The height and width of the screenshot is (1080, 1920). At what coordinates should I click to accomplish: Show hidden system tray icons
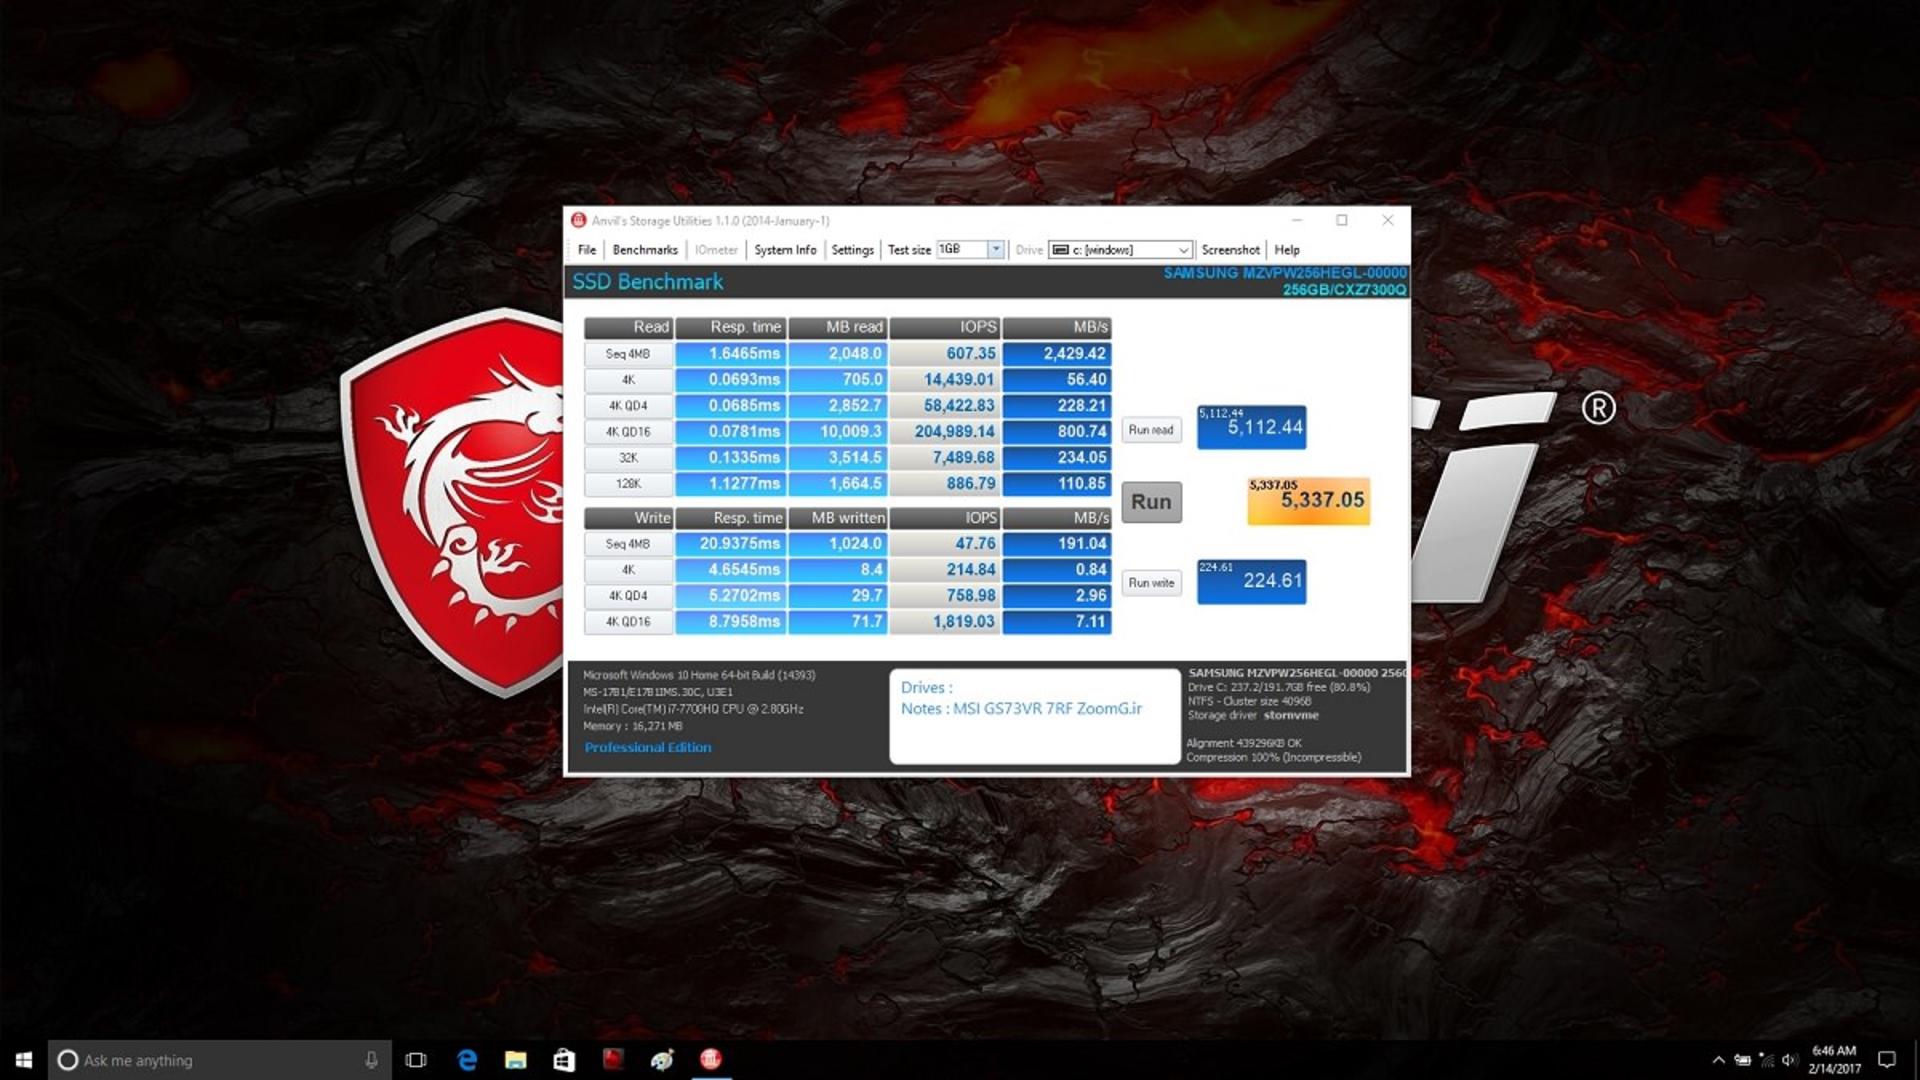[x=1718, y=1060]
